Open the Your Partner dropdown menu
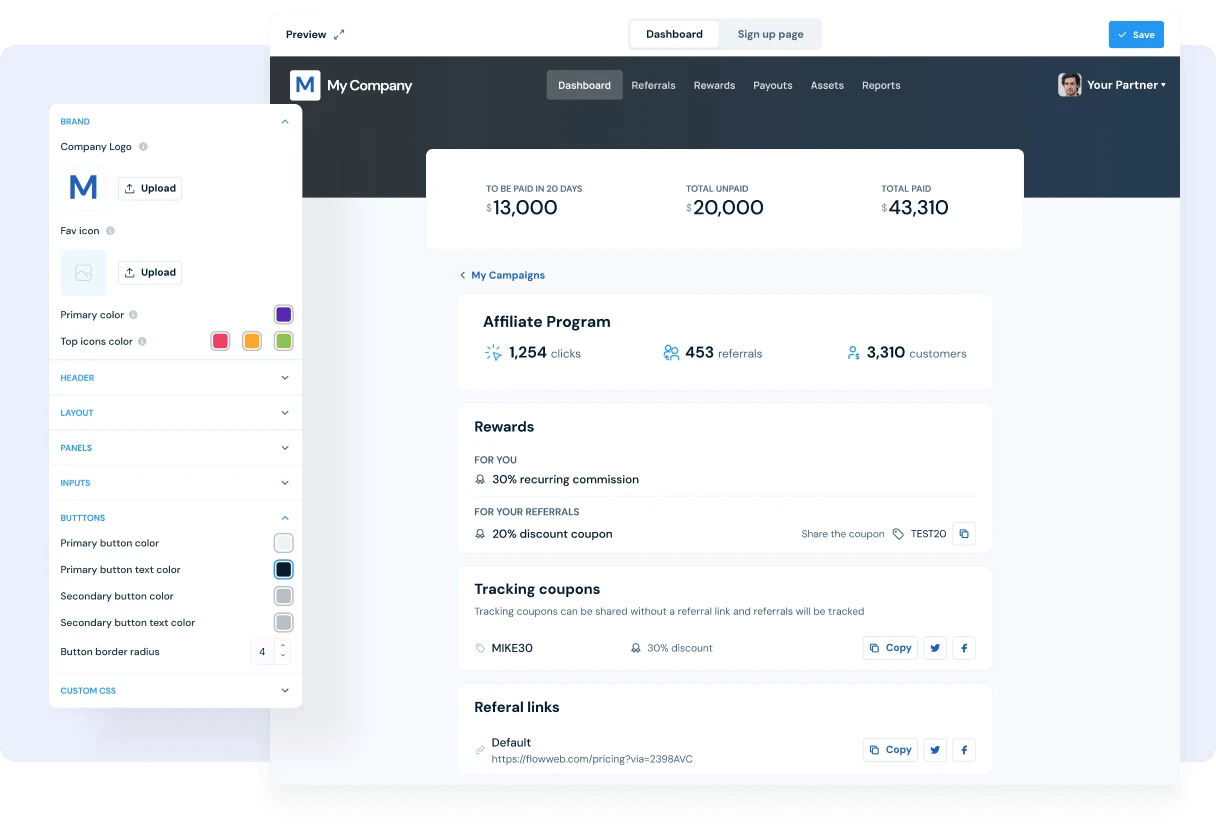The image size is (1216, 832). click(x=1126, y=85)
